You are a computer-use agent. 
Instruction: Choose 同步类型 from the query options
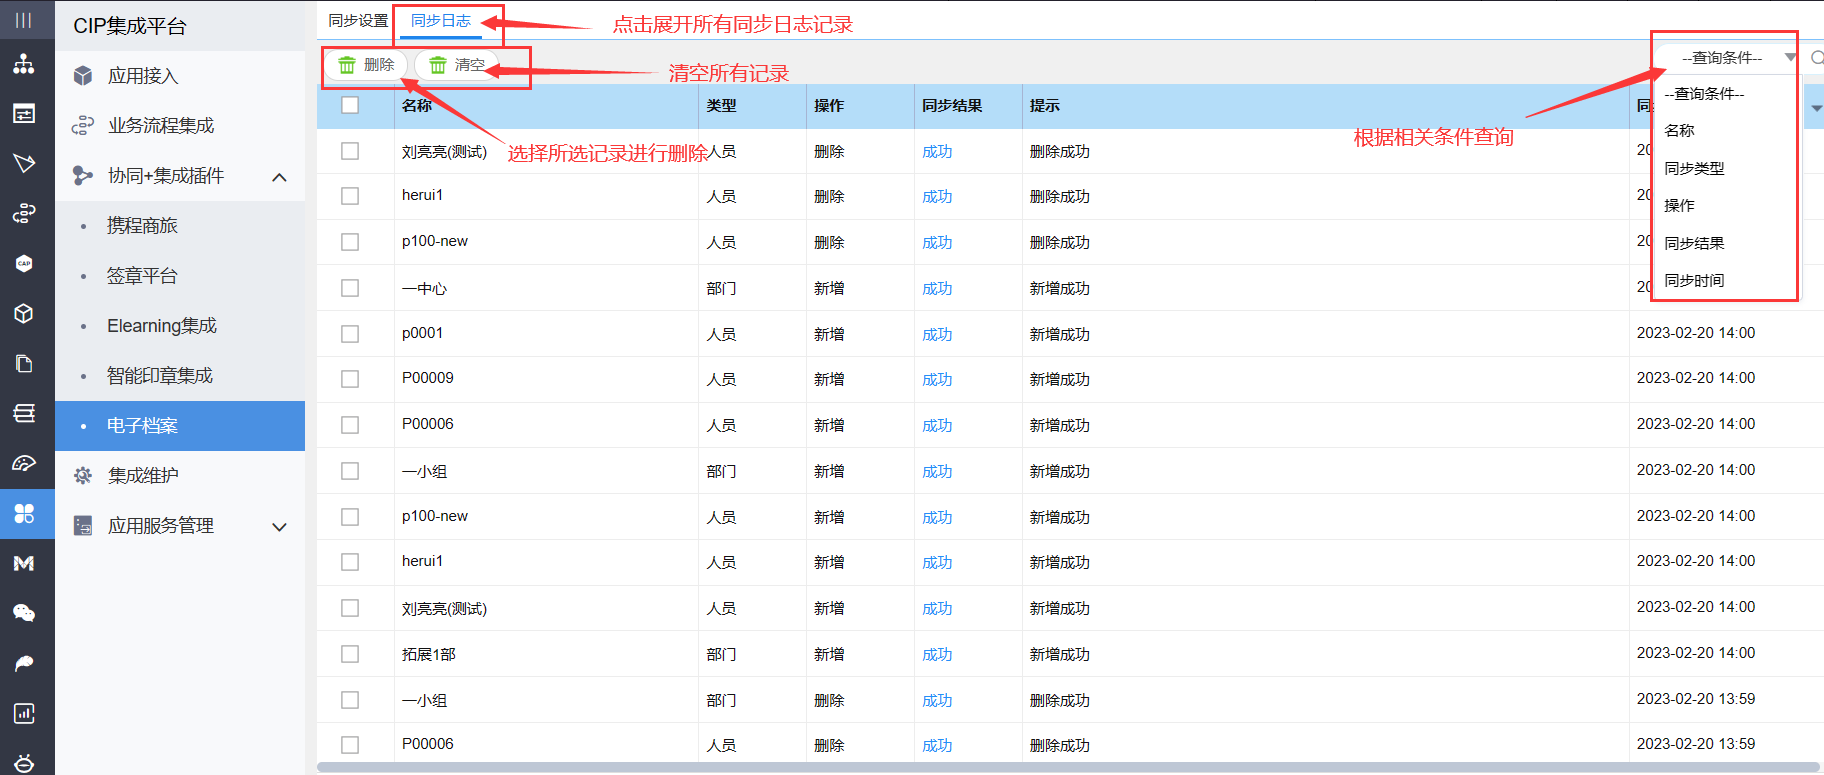pyautogui.click(x=1694, y=168)
